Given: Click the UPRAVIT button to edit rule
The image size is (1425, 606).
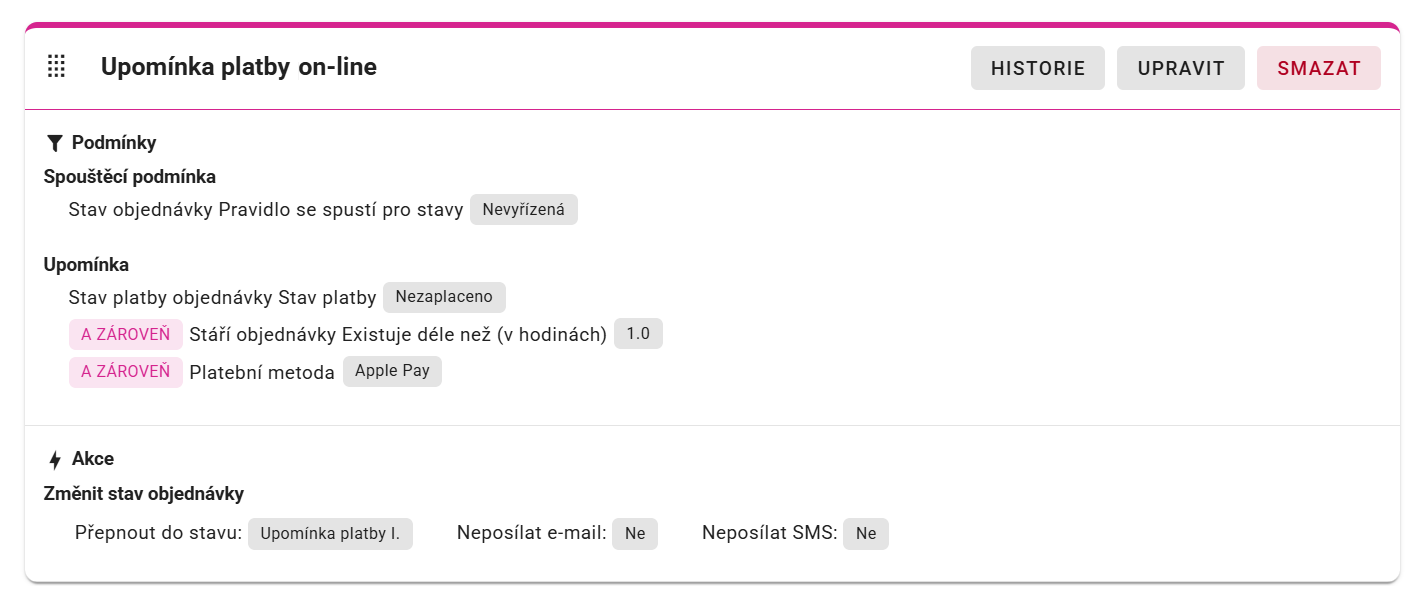Looking at the screenshot, I should click(1181, 68).
